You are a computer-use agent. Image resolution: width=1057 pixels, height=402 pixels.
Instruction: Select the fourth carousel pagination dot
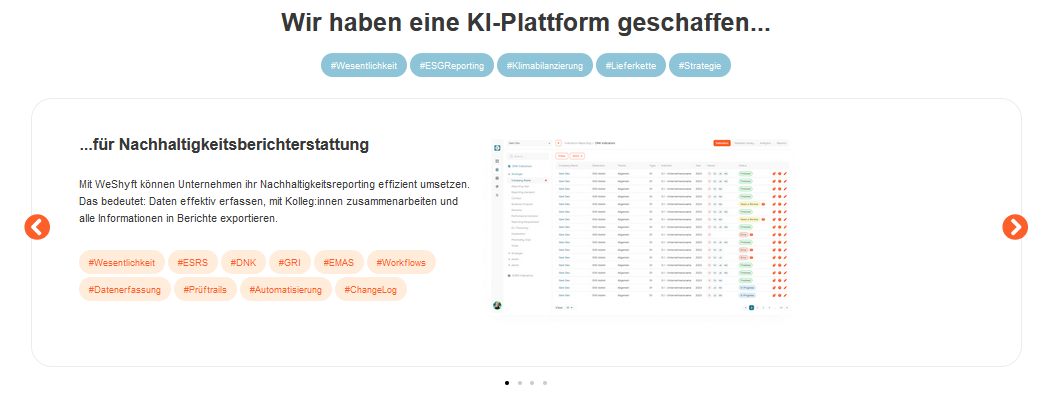click(545, 382)
